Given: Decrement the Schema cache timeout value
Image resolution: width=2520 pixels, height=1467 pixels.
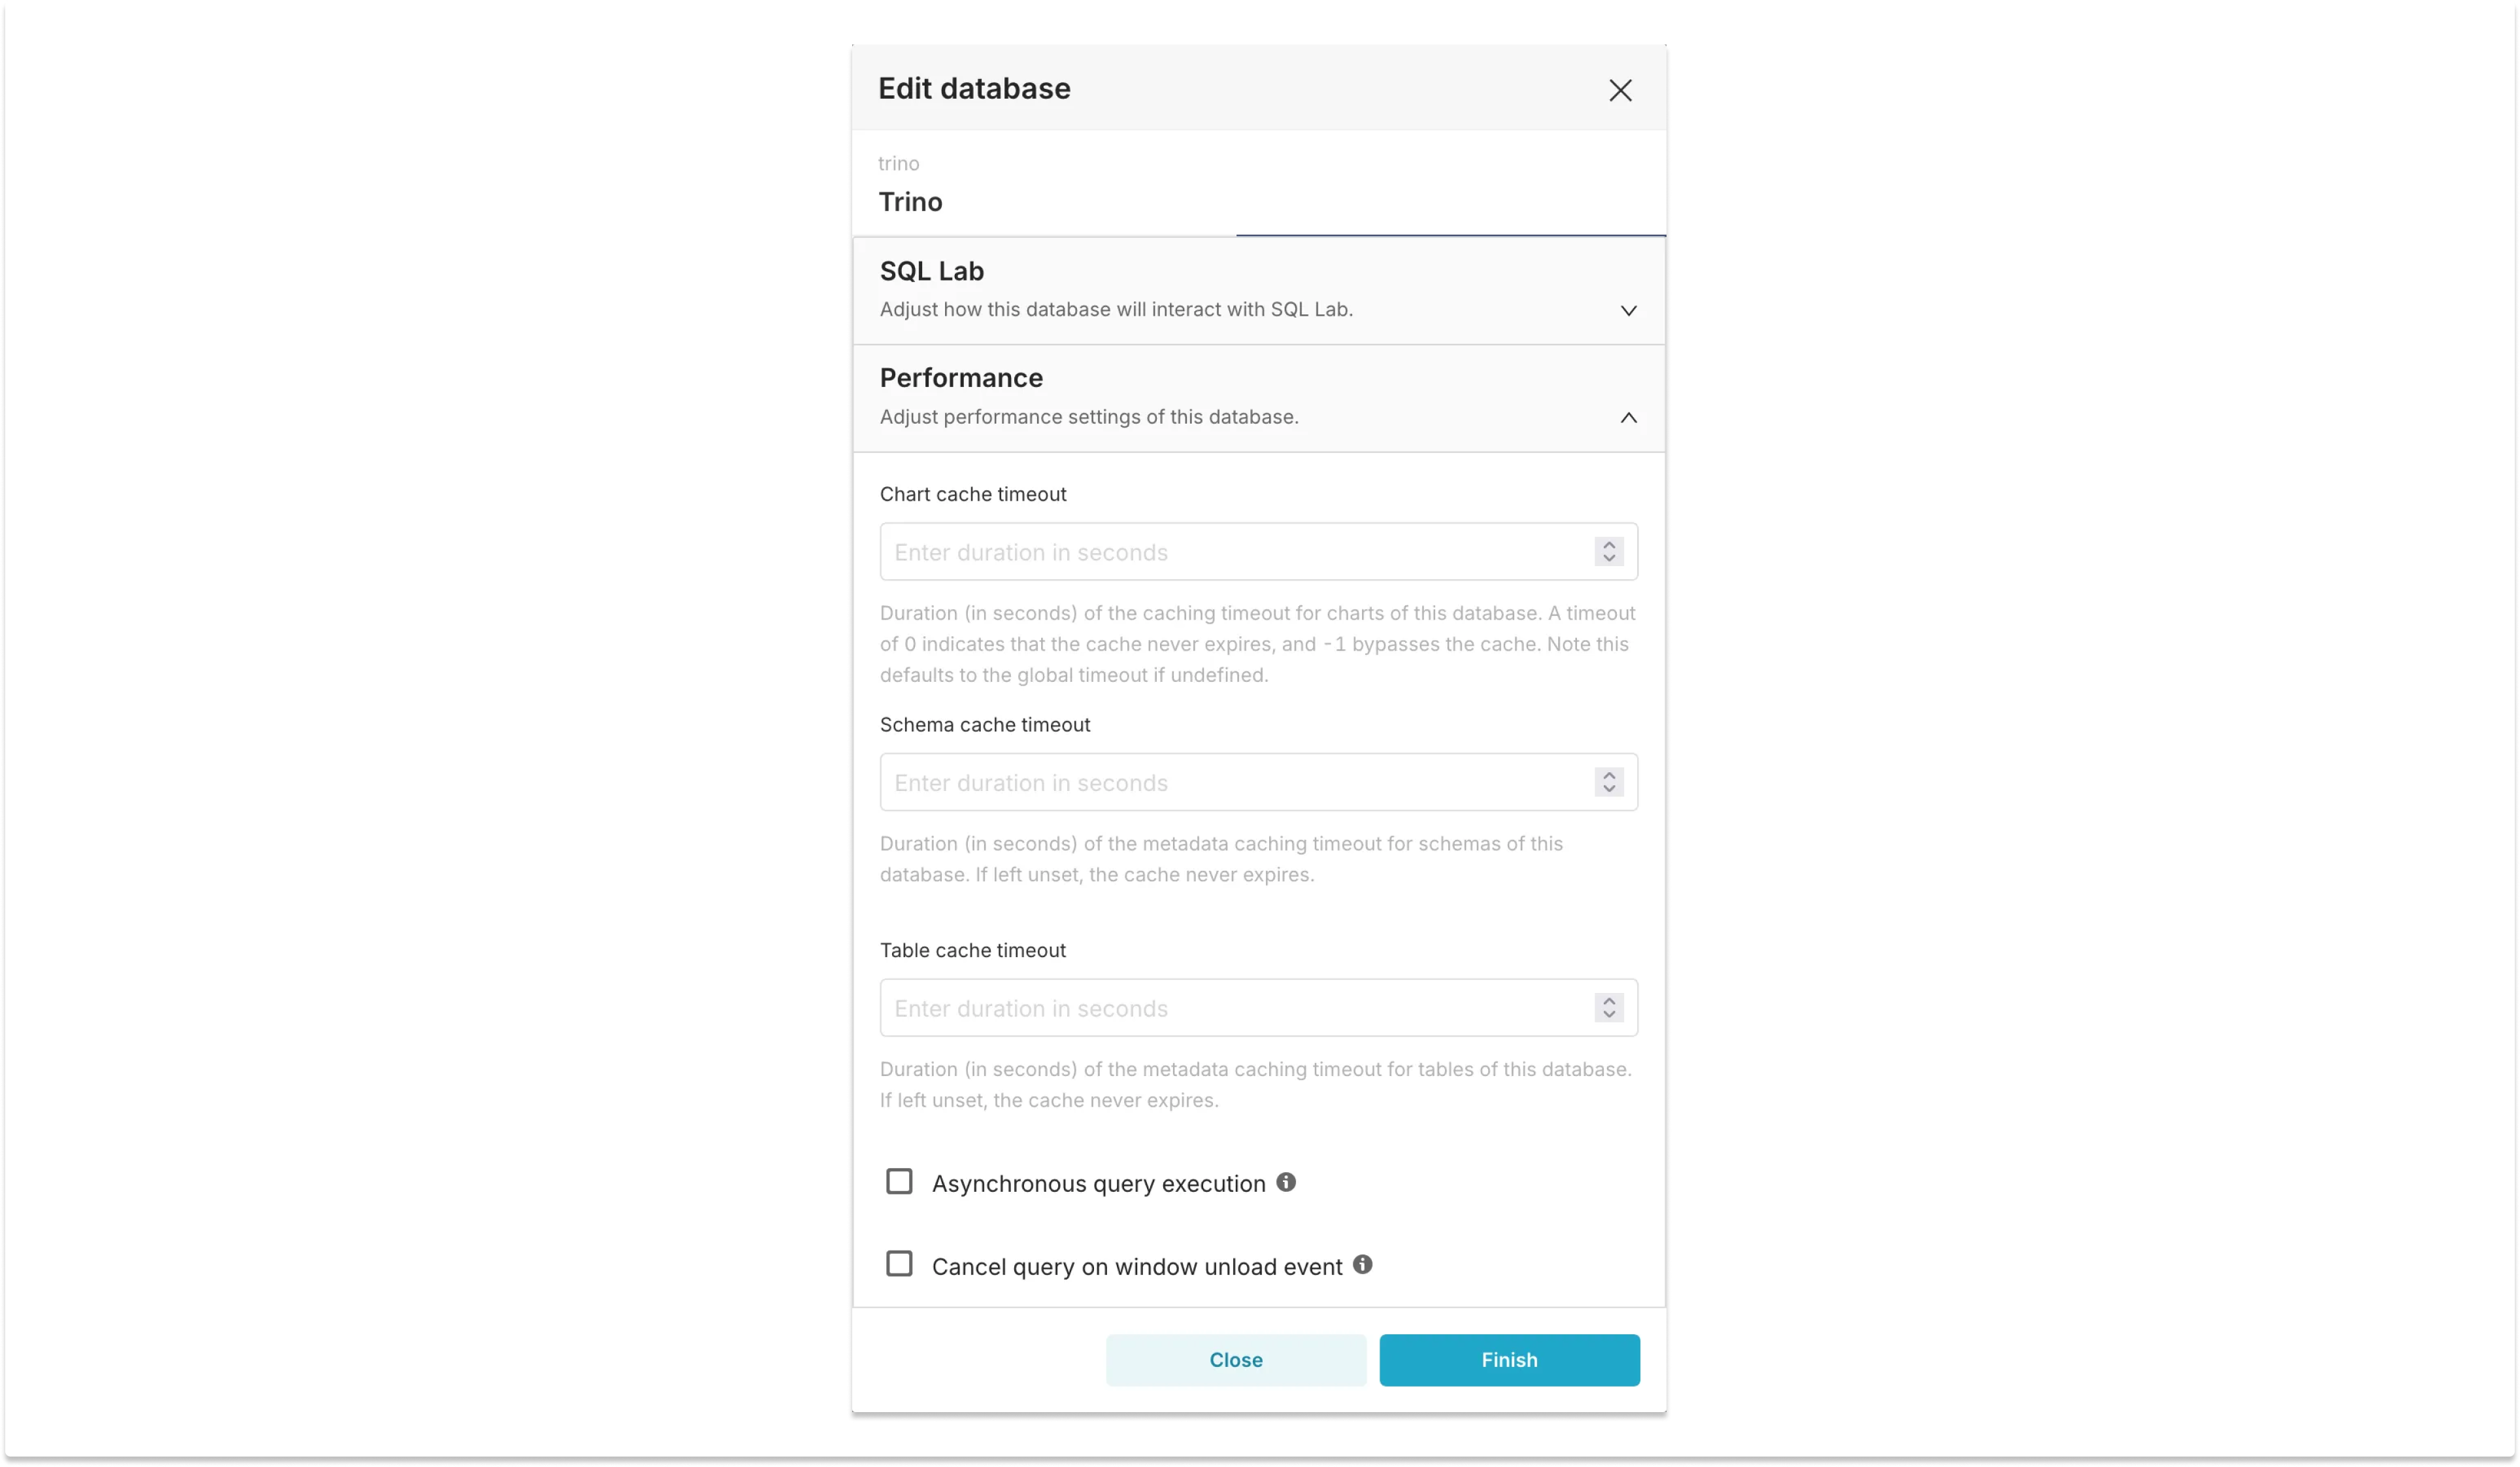Looking at the screenshot, I should [1608, 789].
